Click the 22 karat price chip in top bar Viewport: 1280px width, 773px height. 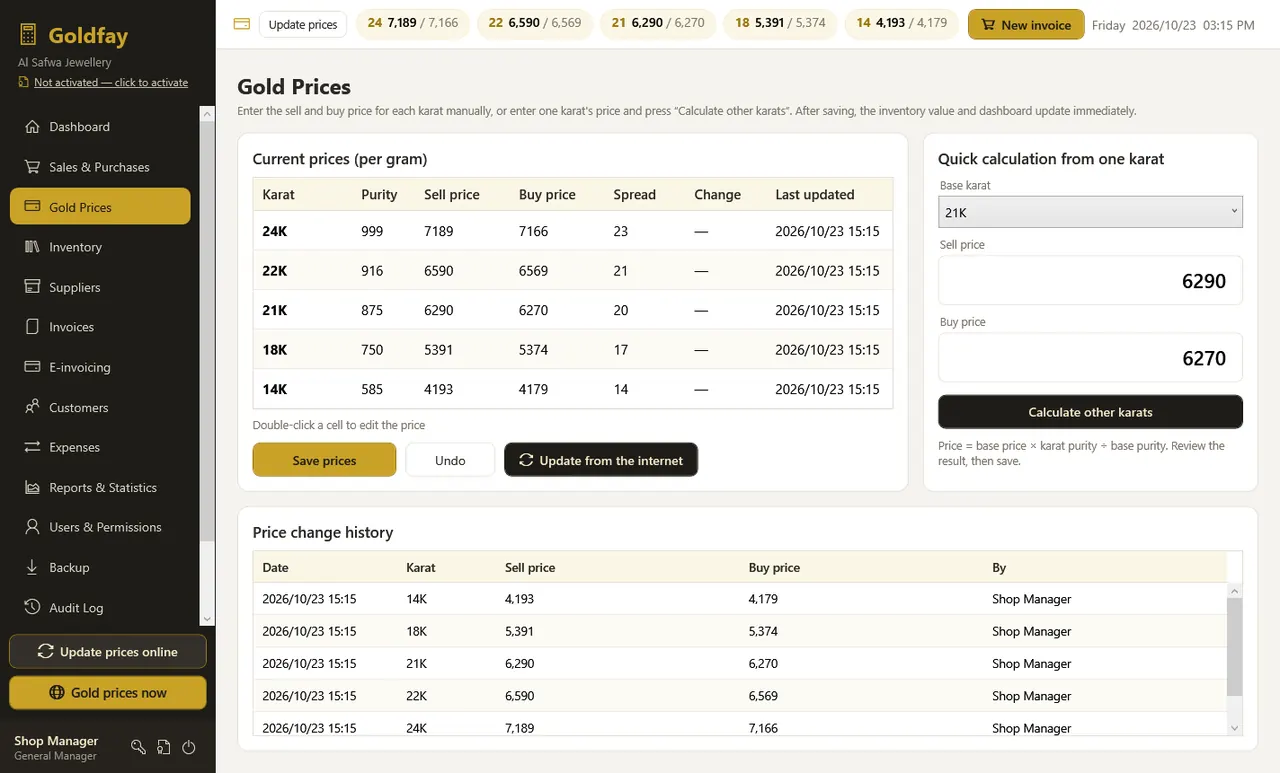pyautogui.click(x=535, y=24)
